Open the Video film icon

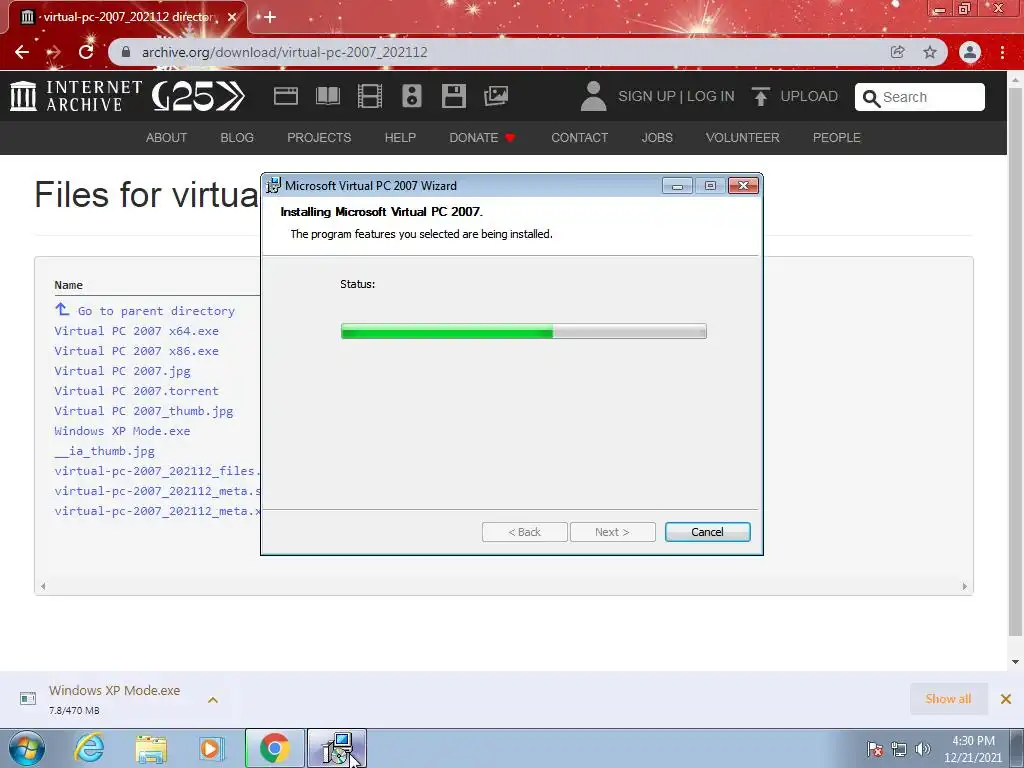[x=370, y=96]
